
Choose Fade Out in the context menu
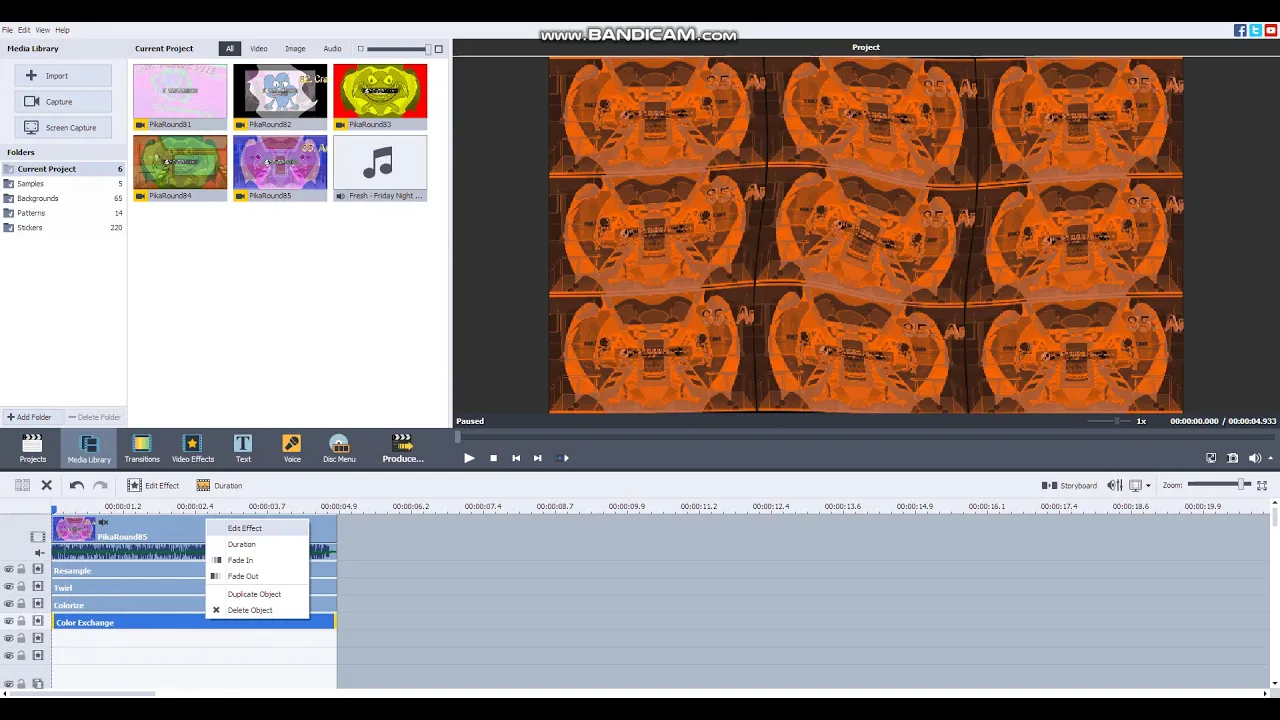point(258,576)
